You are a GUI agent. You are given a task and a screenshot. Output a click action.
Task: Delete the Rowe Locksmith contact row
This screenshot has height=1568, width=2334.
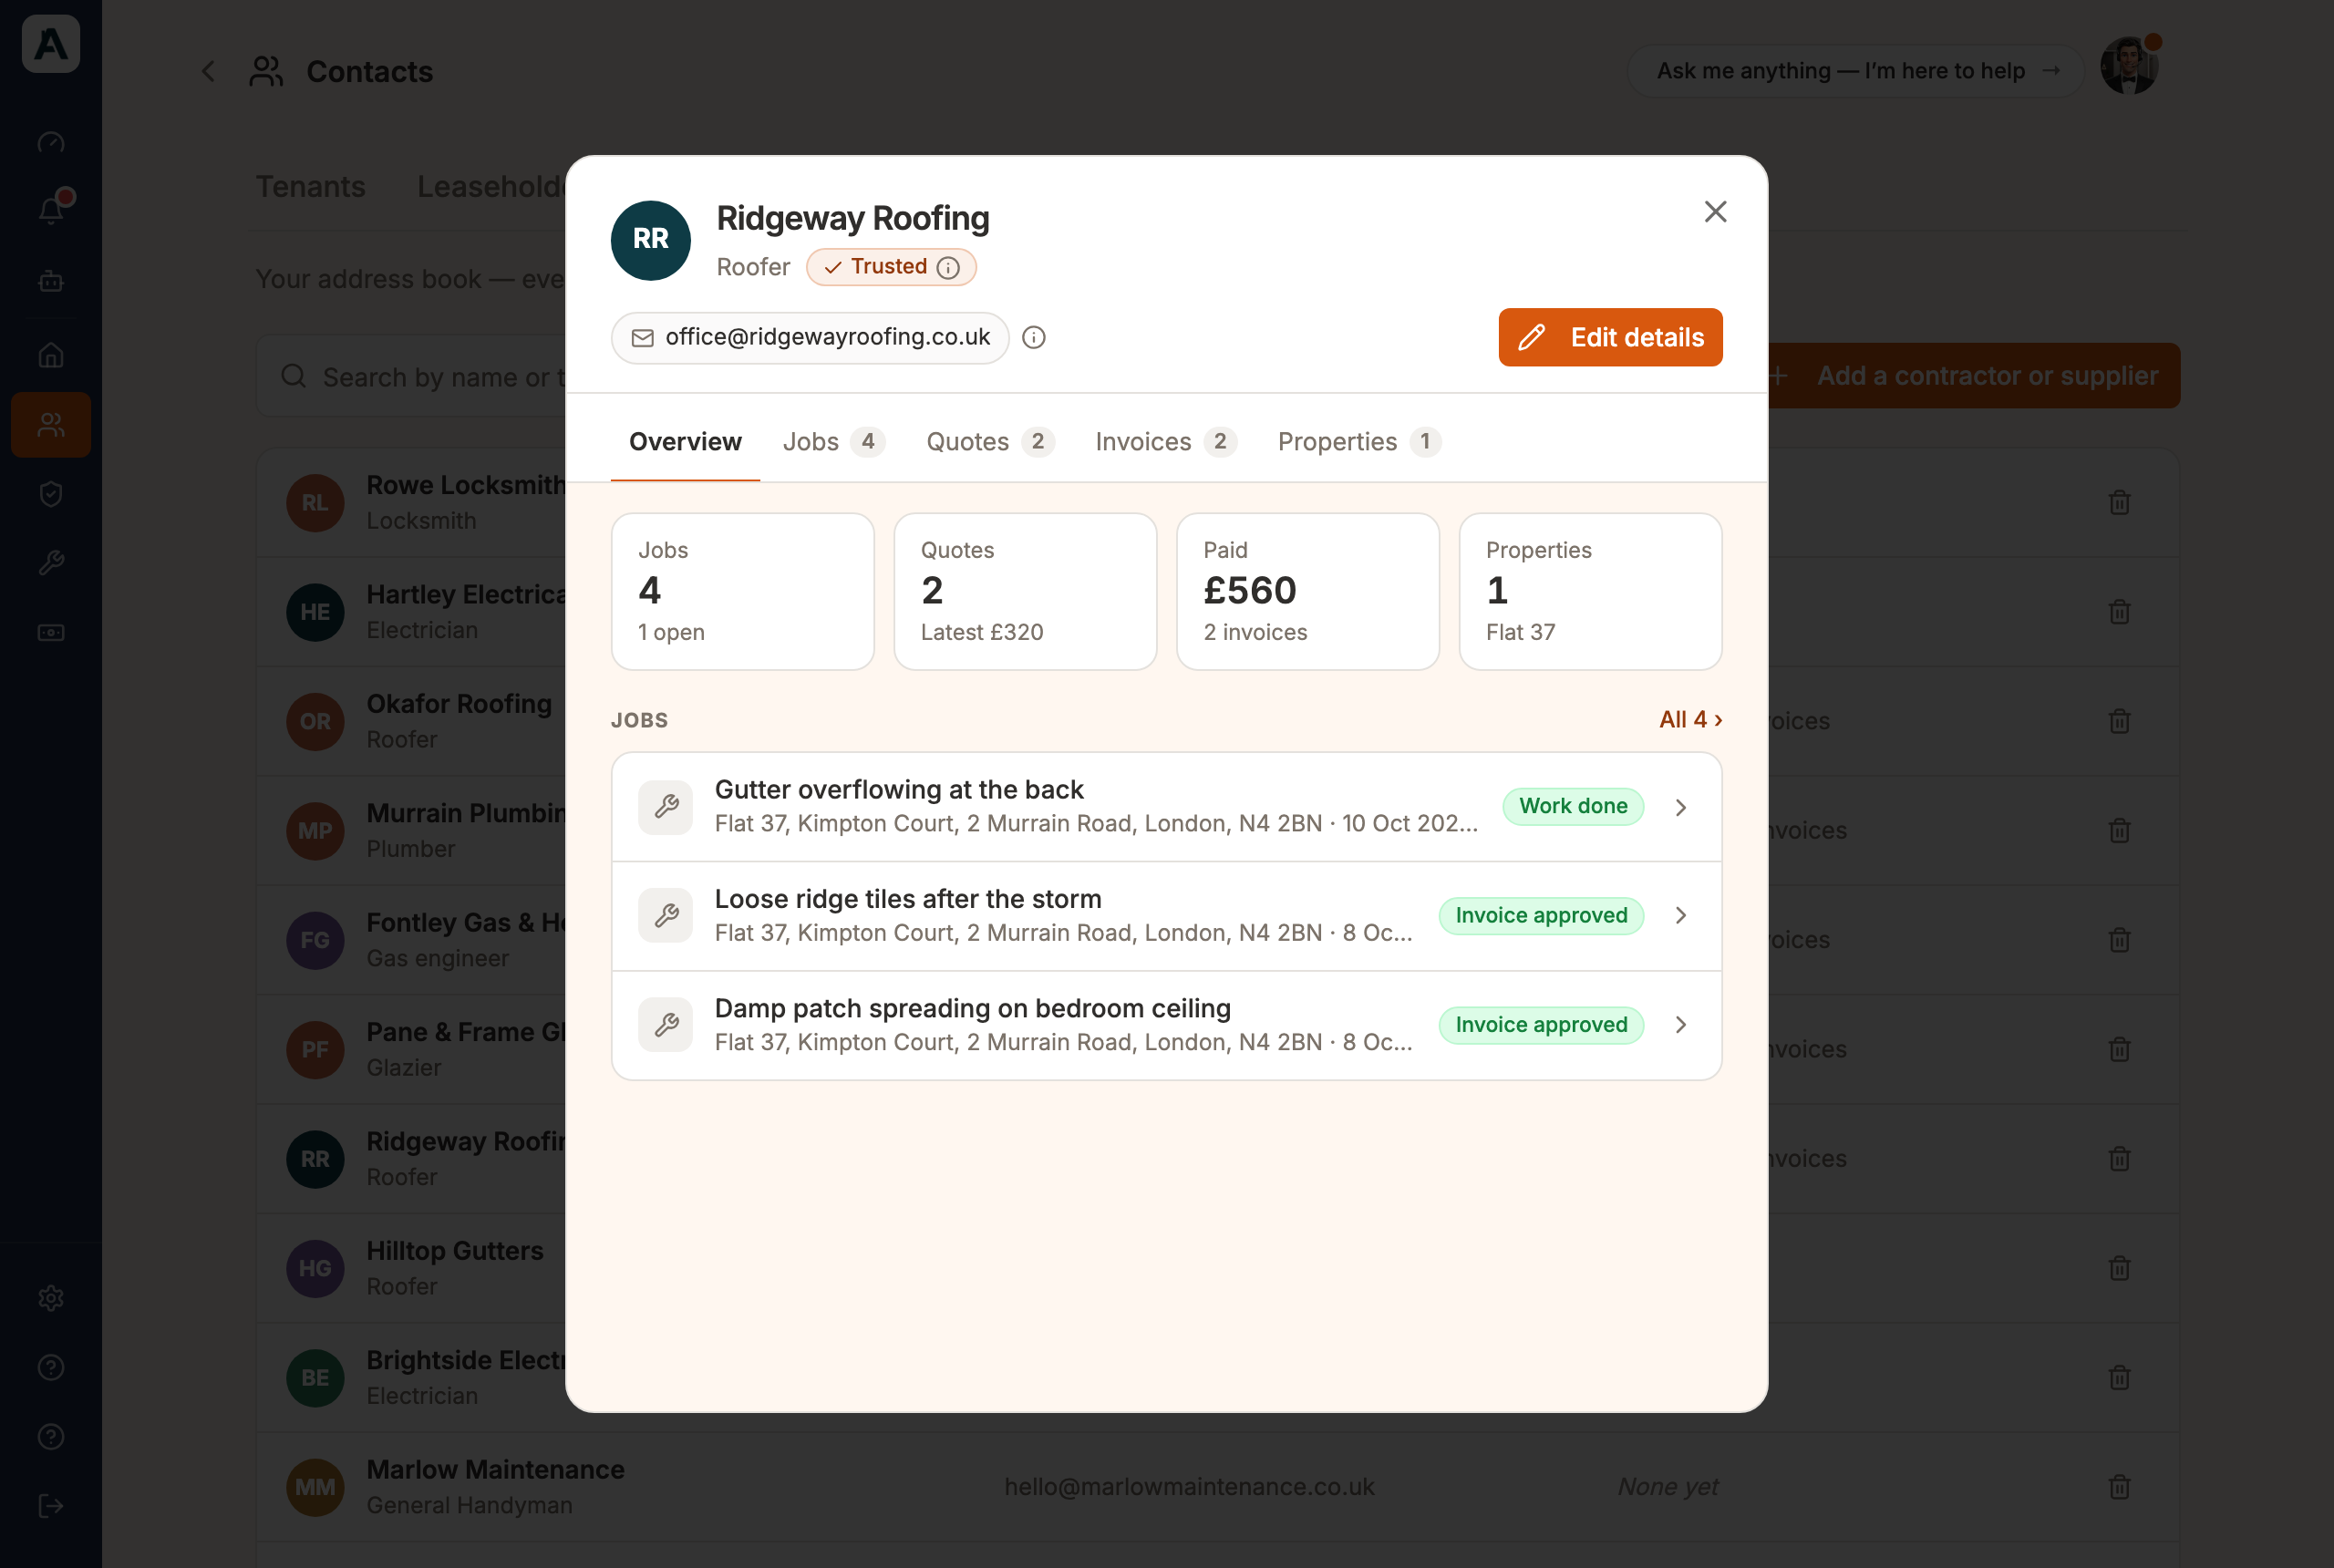(2119, 503)
